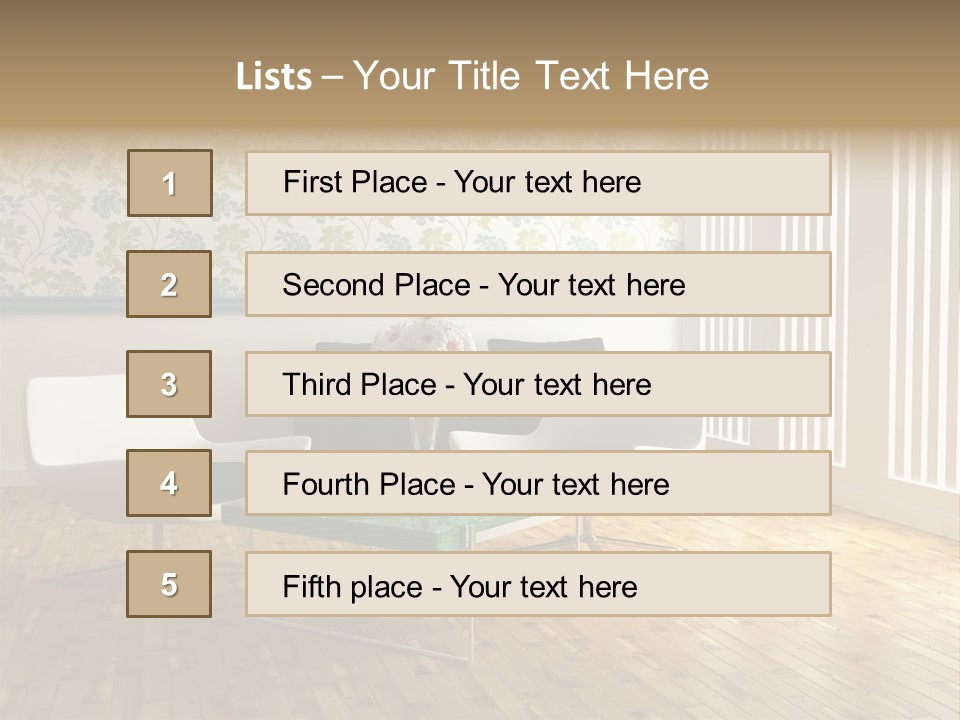The width and height of the screenshot is (960, 720).
Task: Click the brown header band above title
Action: tap(480, 25)
